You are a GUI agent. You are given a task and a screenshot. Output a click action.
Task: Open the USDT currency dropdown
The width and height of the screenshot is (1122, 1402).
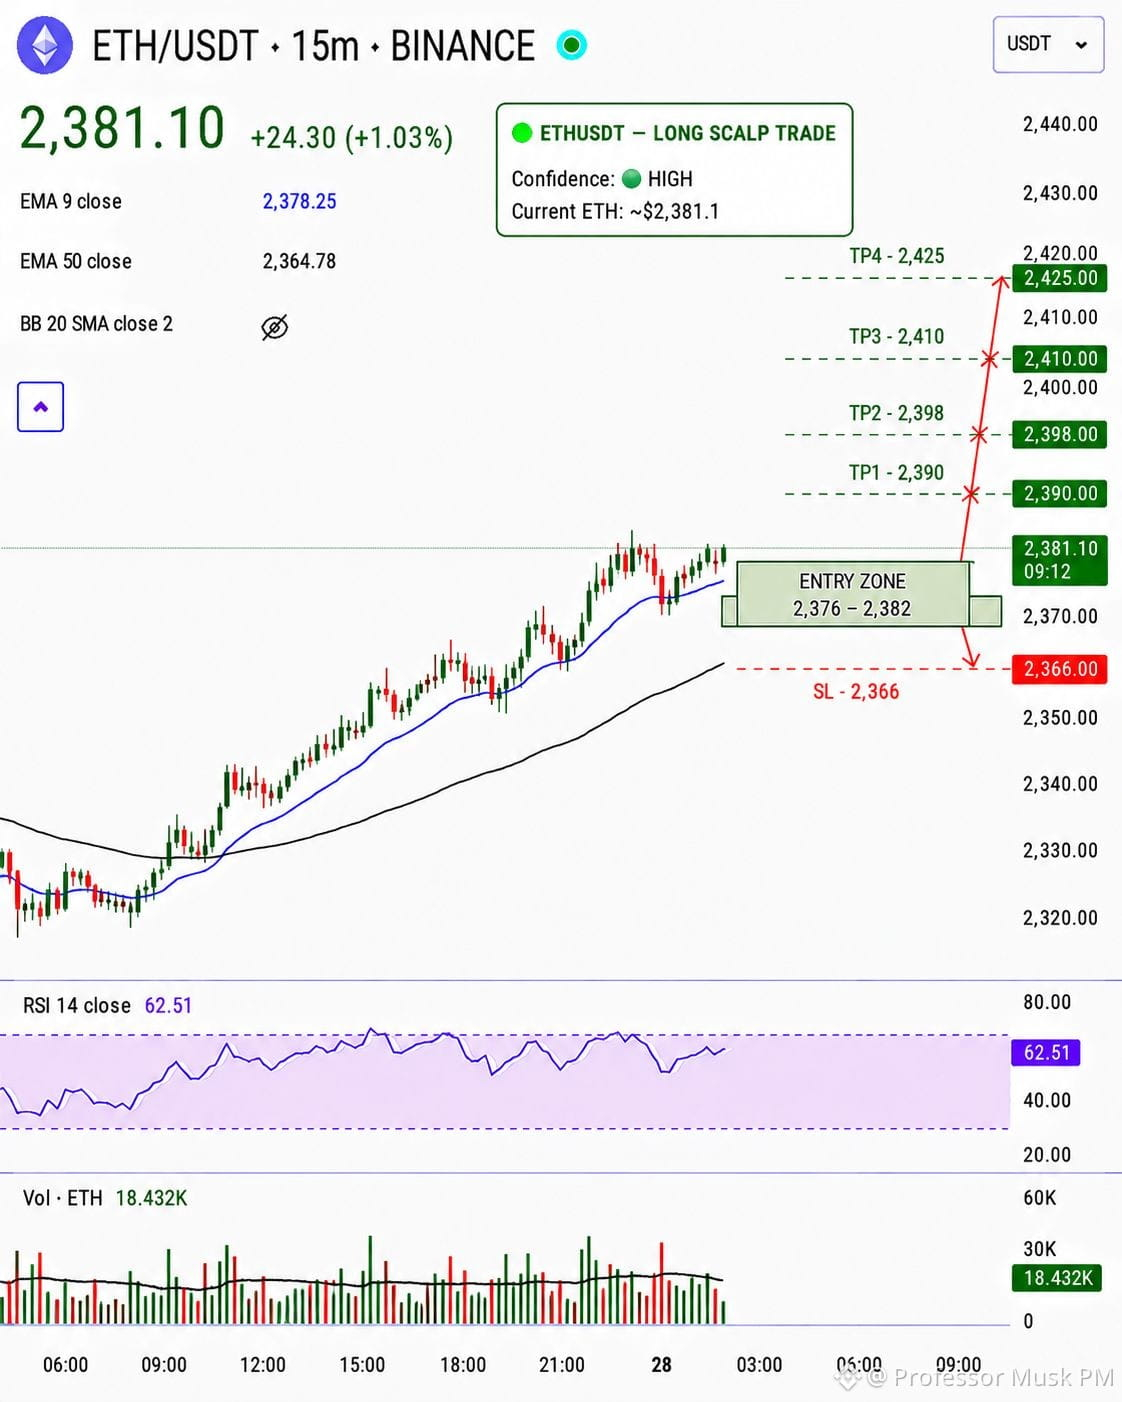[x=1048, y=45]
